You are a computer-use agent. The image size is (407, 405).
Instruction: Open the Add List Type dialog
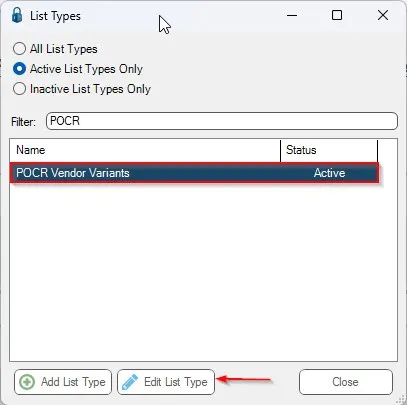(63, 382)
